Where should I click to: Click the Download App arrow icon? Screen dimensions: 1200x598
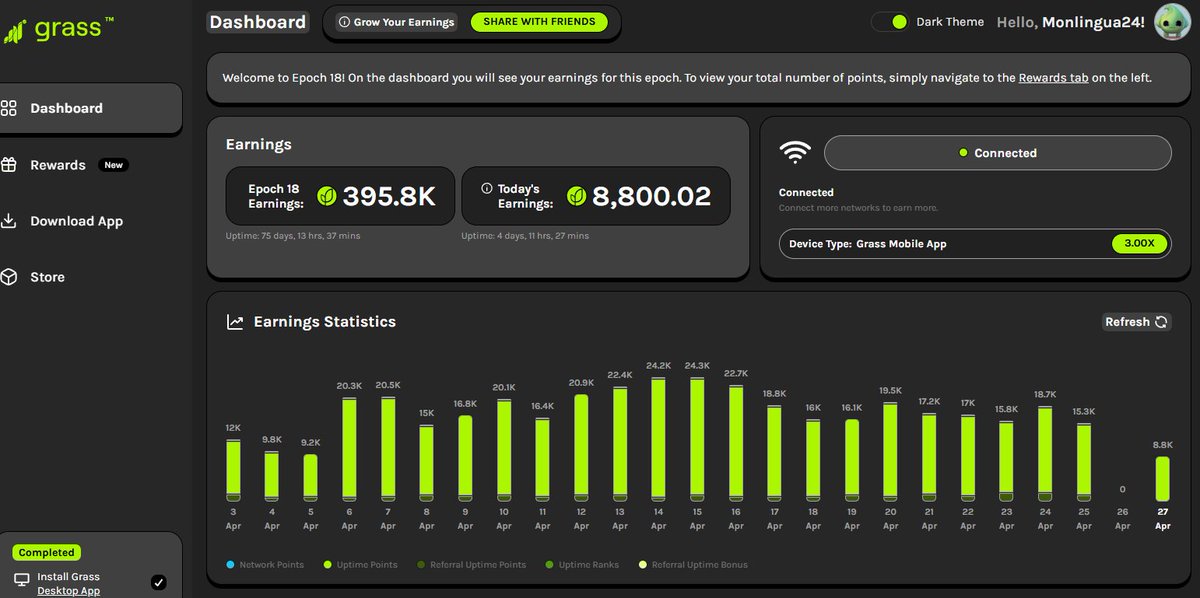pos(8,221)
